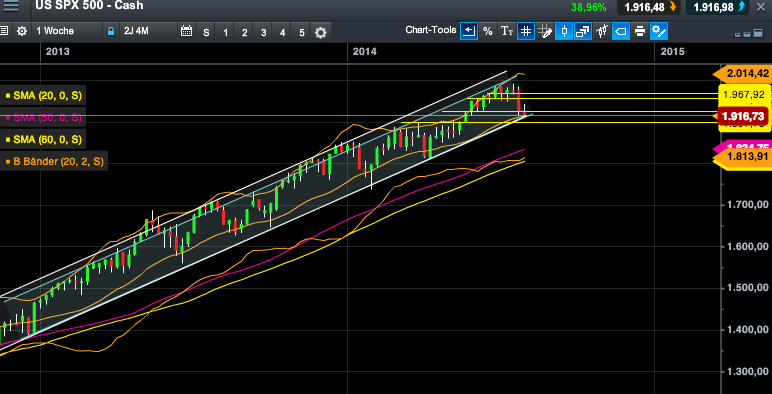Select layout preset 5
This screenshot has width=772, height=394.
pos(301,33)
